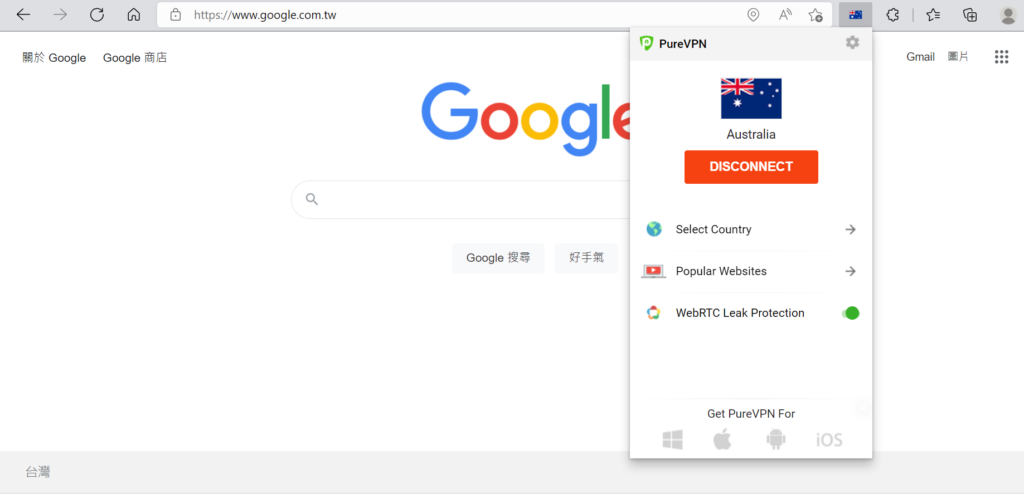1024x494 pixels.
Task: Click the globe icon beside Select Country
Action: (x=654, y=229)
